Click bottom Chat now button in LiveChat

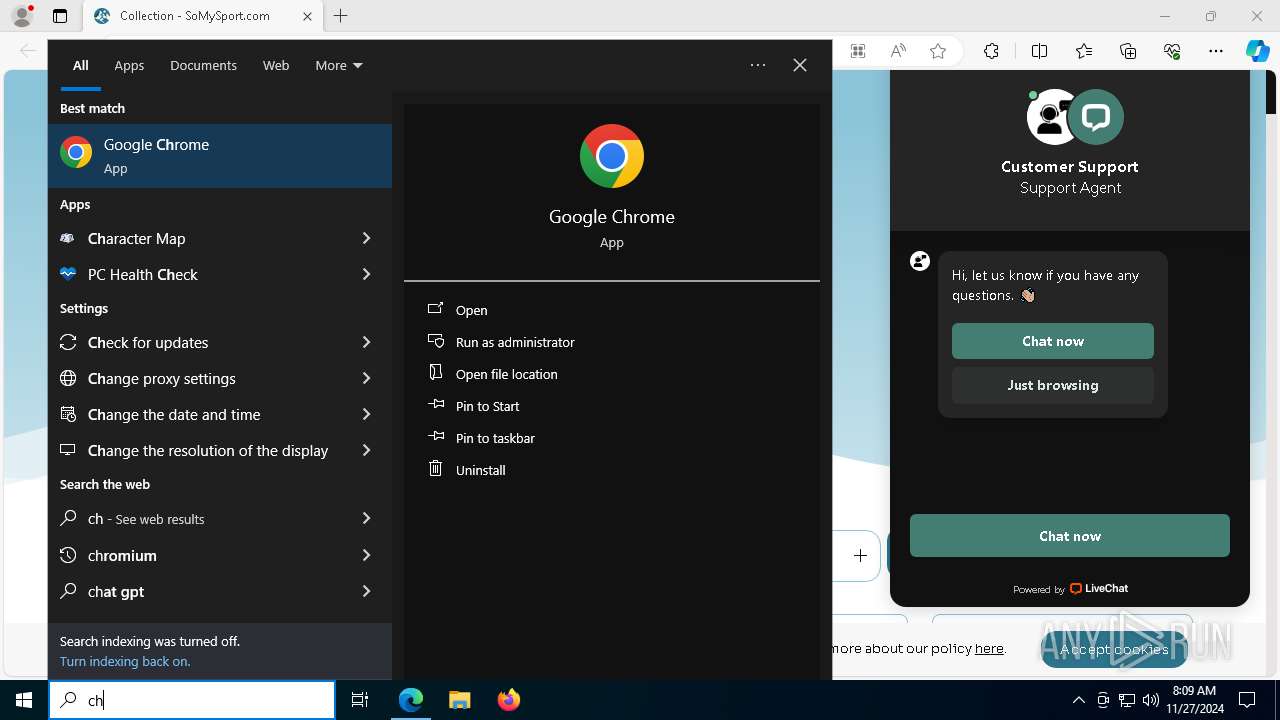point(1070,536)
